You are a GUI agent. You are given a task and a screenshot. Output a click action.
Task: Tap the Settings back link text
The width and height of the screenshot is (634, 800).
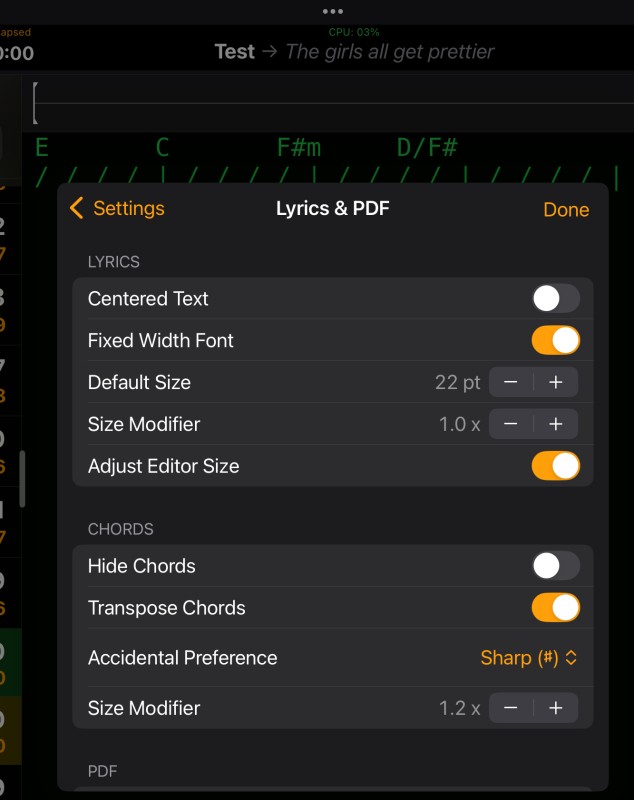click(128, 208)
